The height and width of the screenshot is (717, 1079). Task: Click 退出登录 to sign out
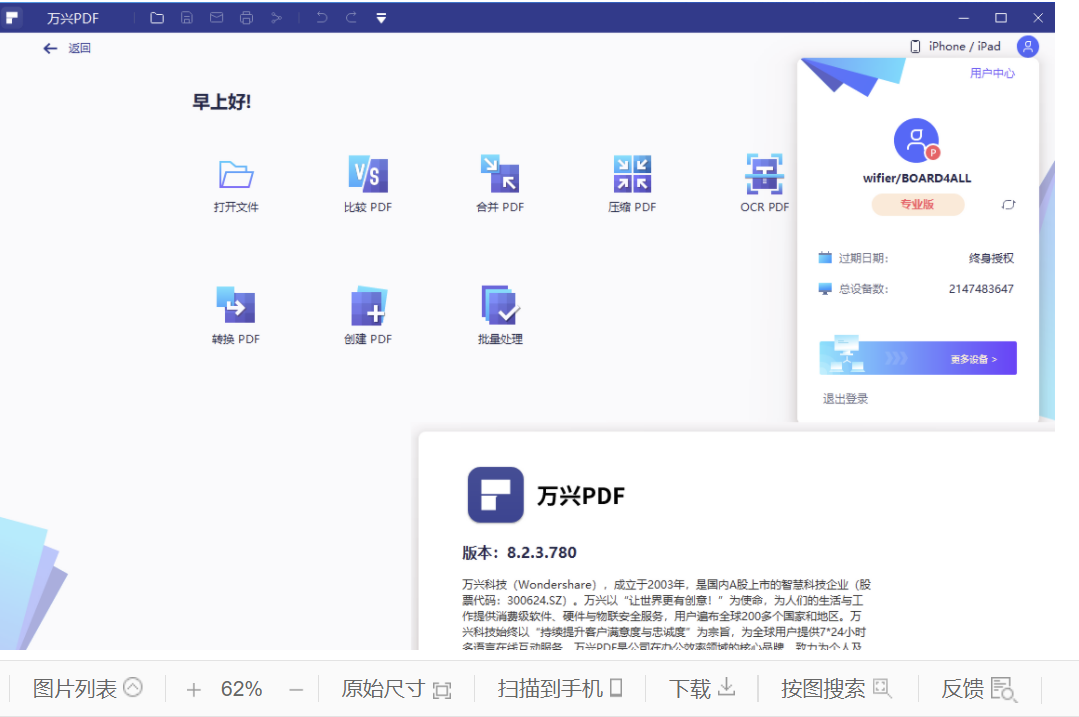coord(844,398)
